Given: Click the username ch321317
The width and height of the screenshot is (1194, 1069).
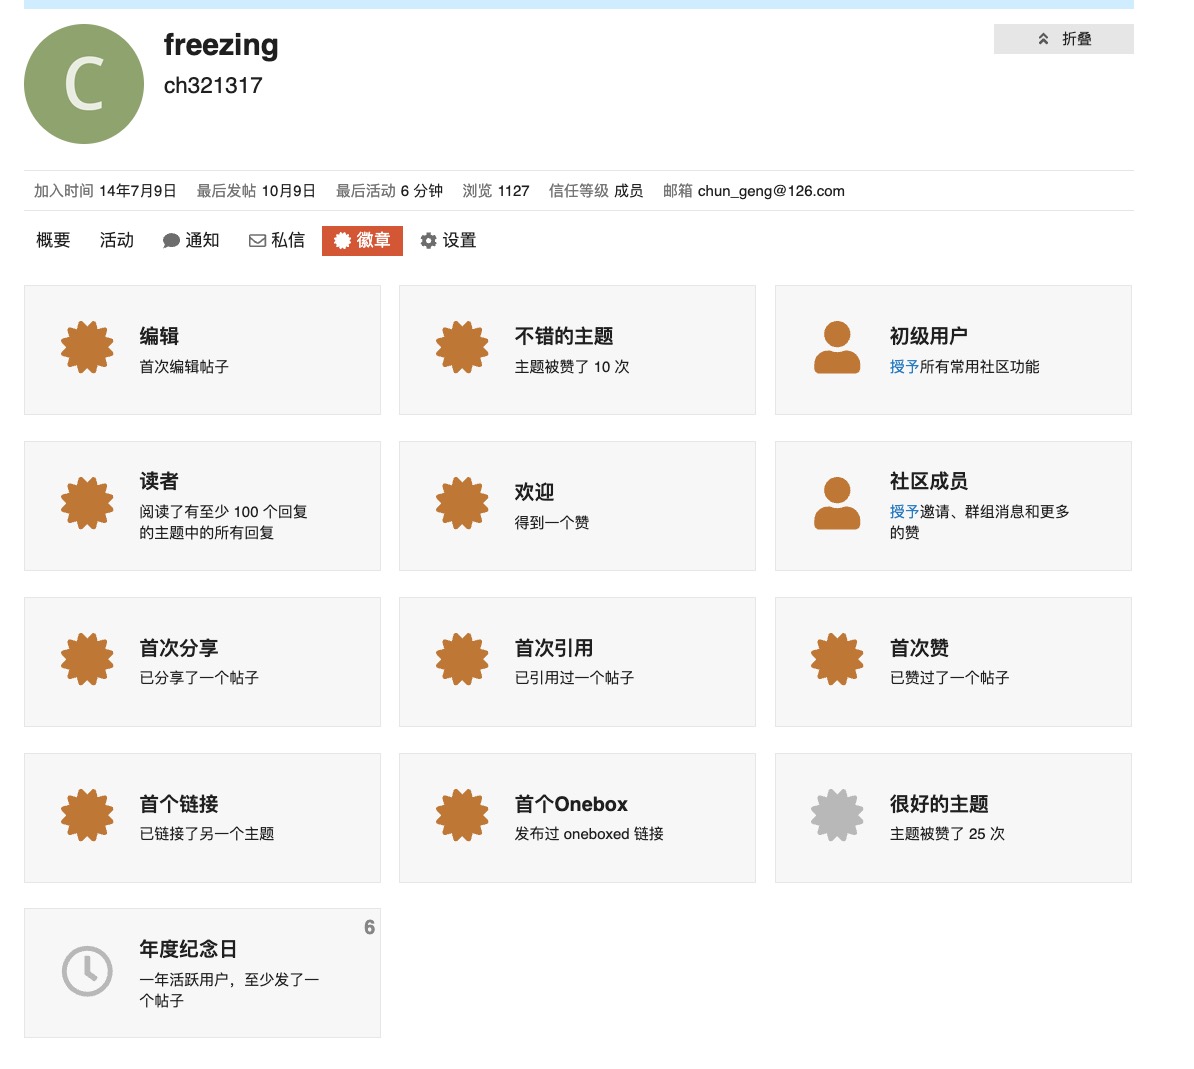Looking at the screenshot, I should tap(213, 85).
